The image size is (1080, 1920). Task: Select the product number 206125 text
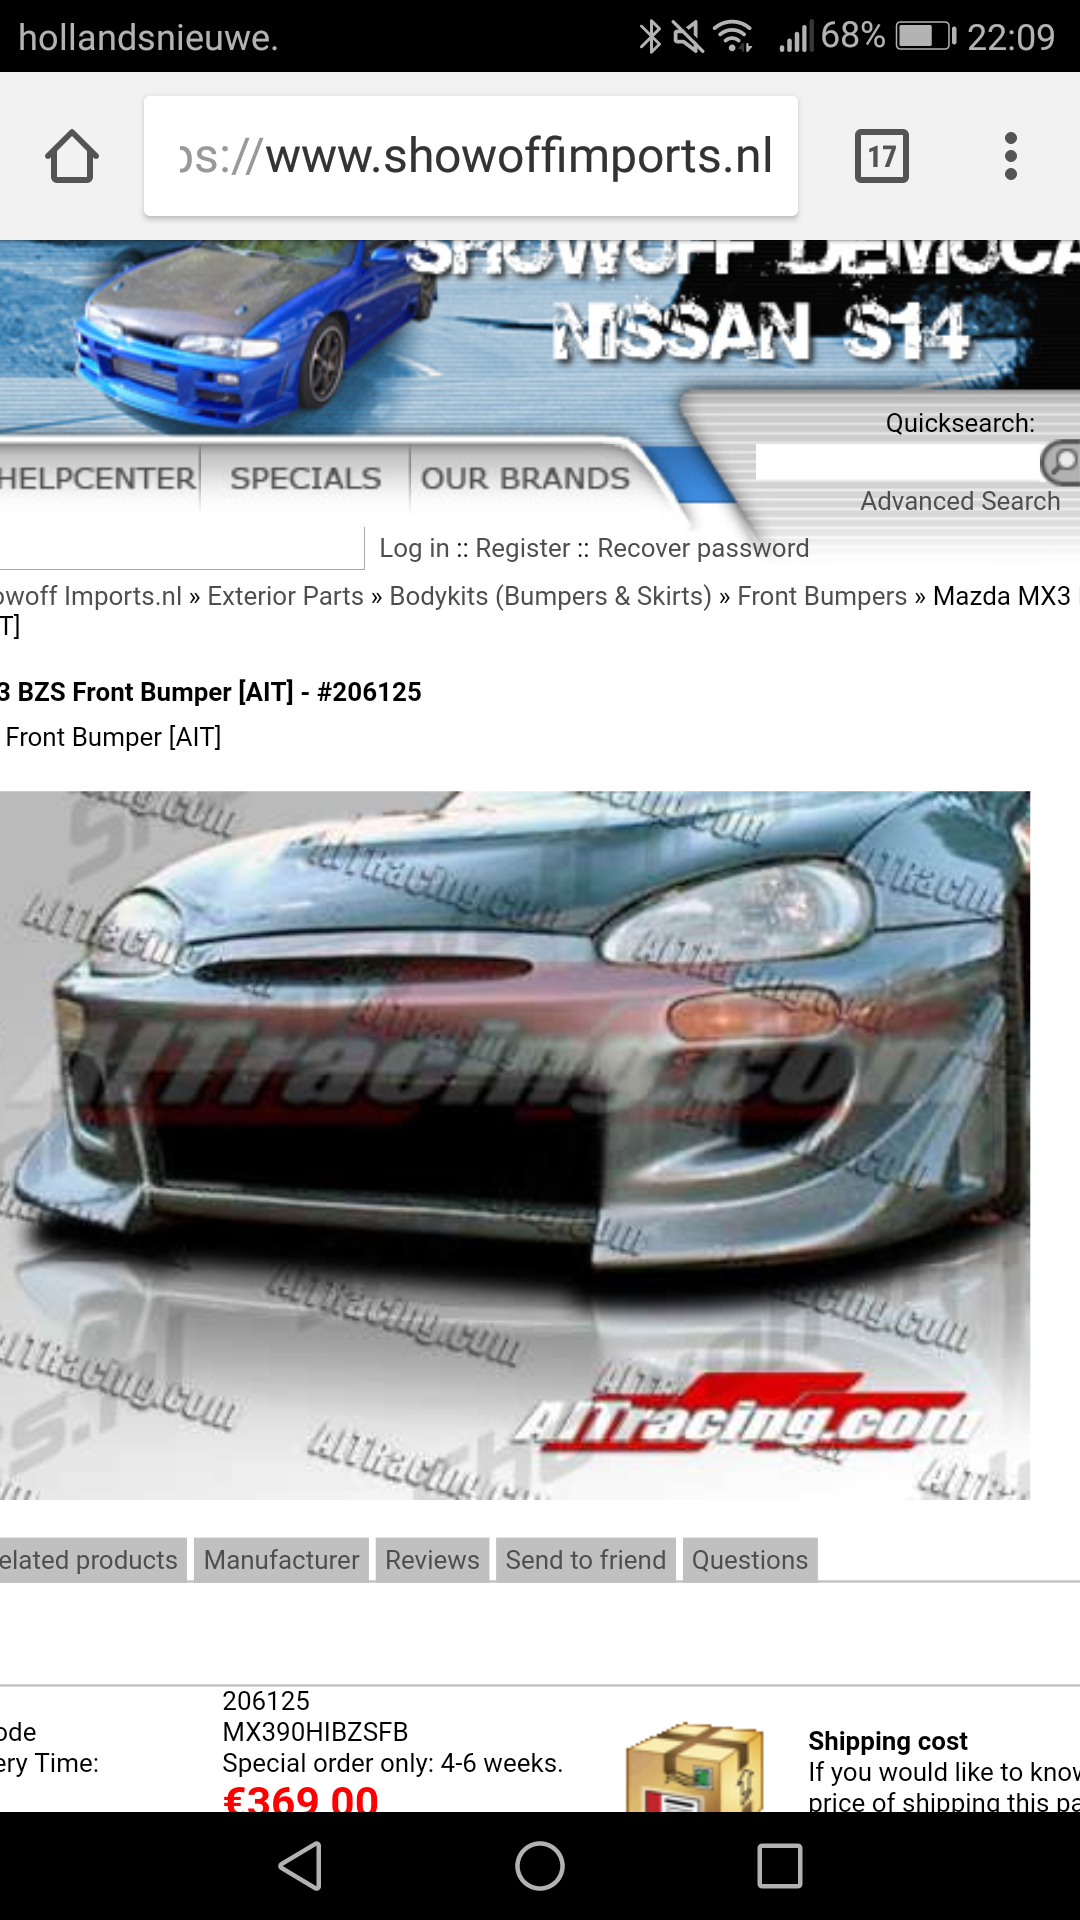pyautogui.click(x=266, y=1701)
